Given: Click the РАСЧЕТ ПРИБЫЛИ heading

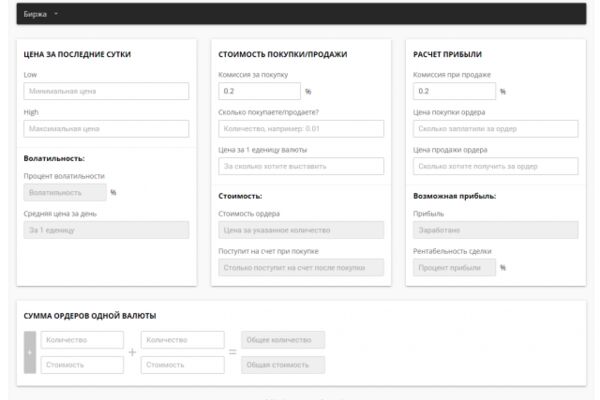Looking at the screenshot, I should pos(447,54).
